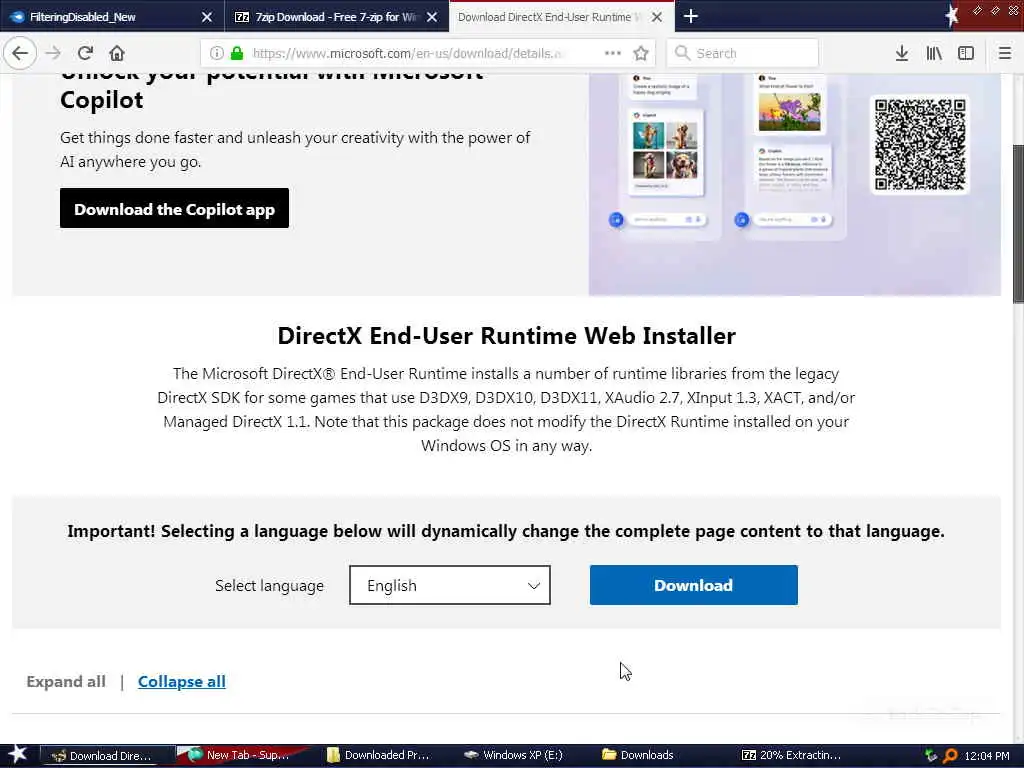
Task: Open the star Start button on taskbar
Action: click(x=18, y=755)
